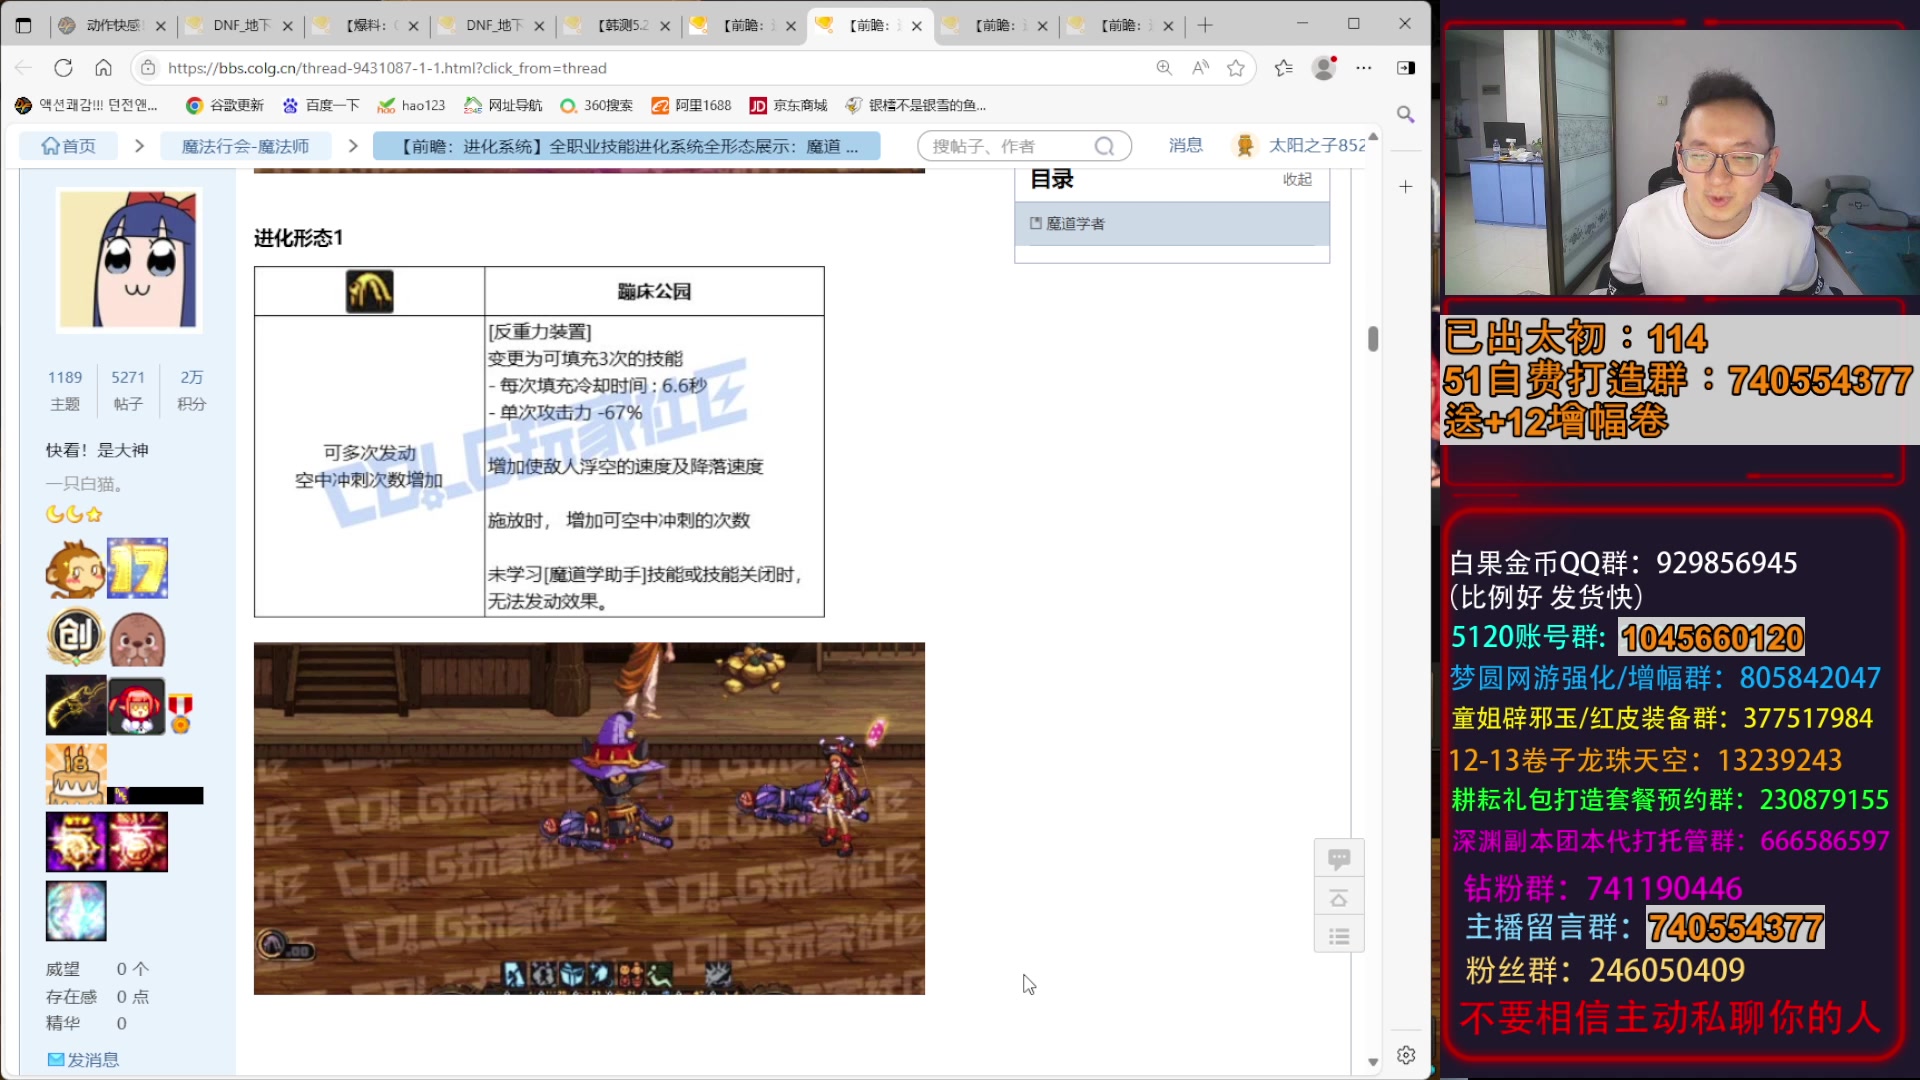Open the 阿里1688 bookmark

(x=691, y=105)
